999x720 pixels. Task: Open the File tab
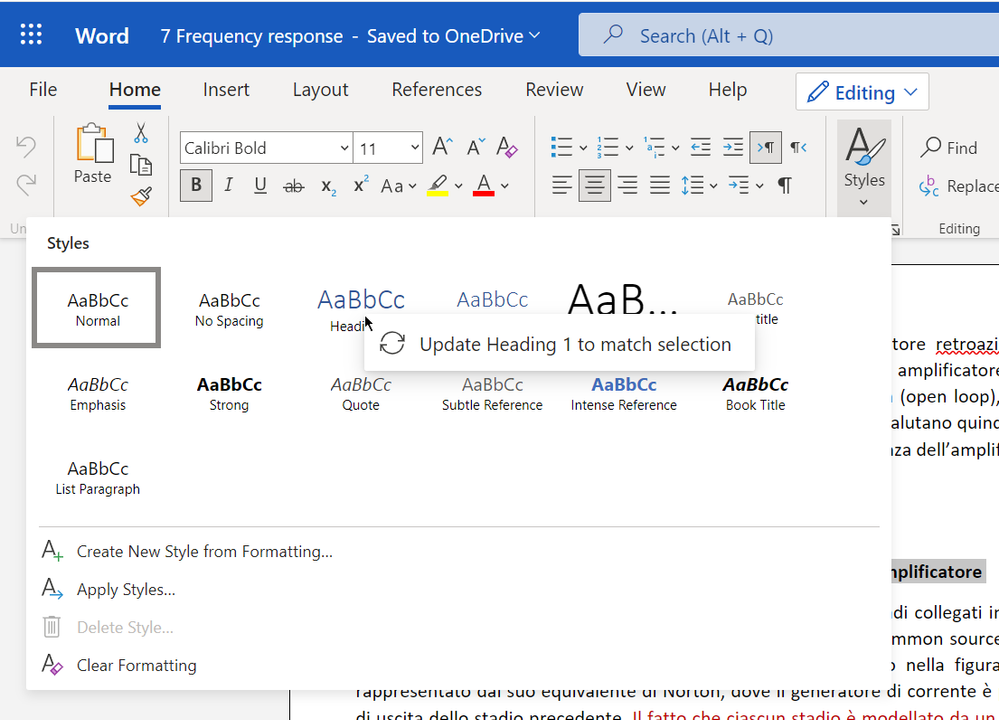43,90
